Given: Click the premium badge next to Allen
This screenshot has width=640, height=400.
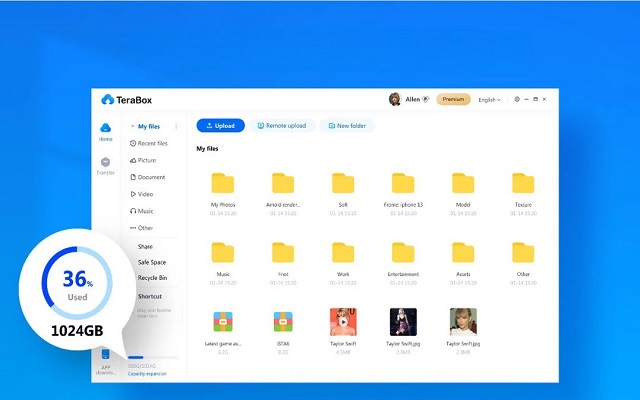Looking at the screenshot, I should [425, 99].
